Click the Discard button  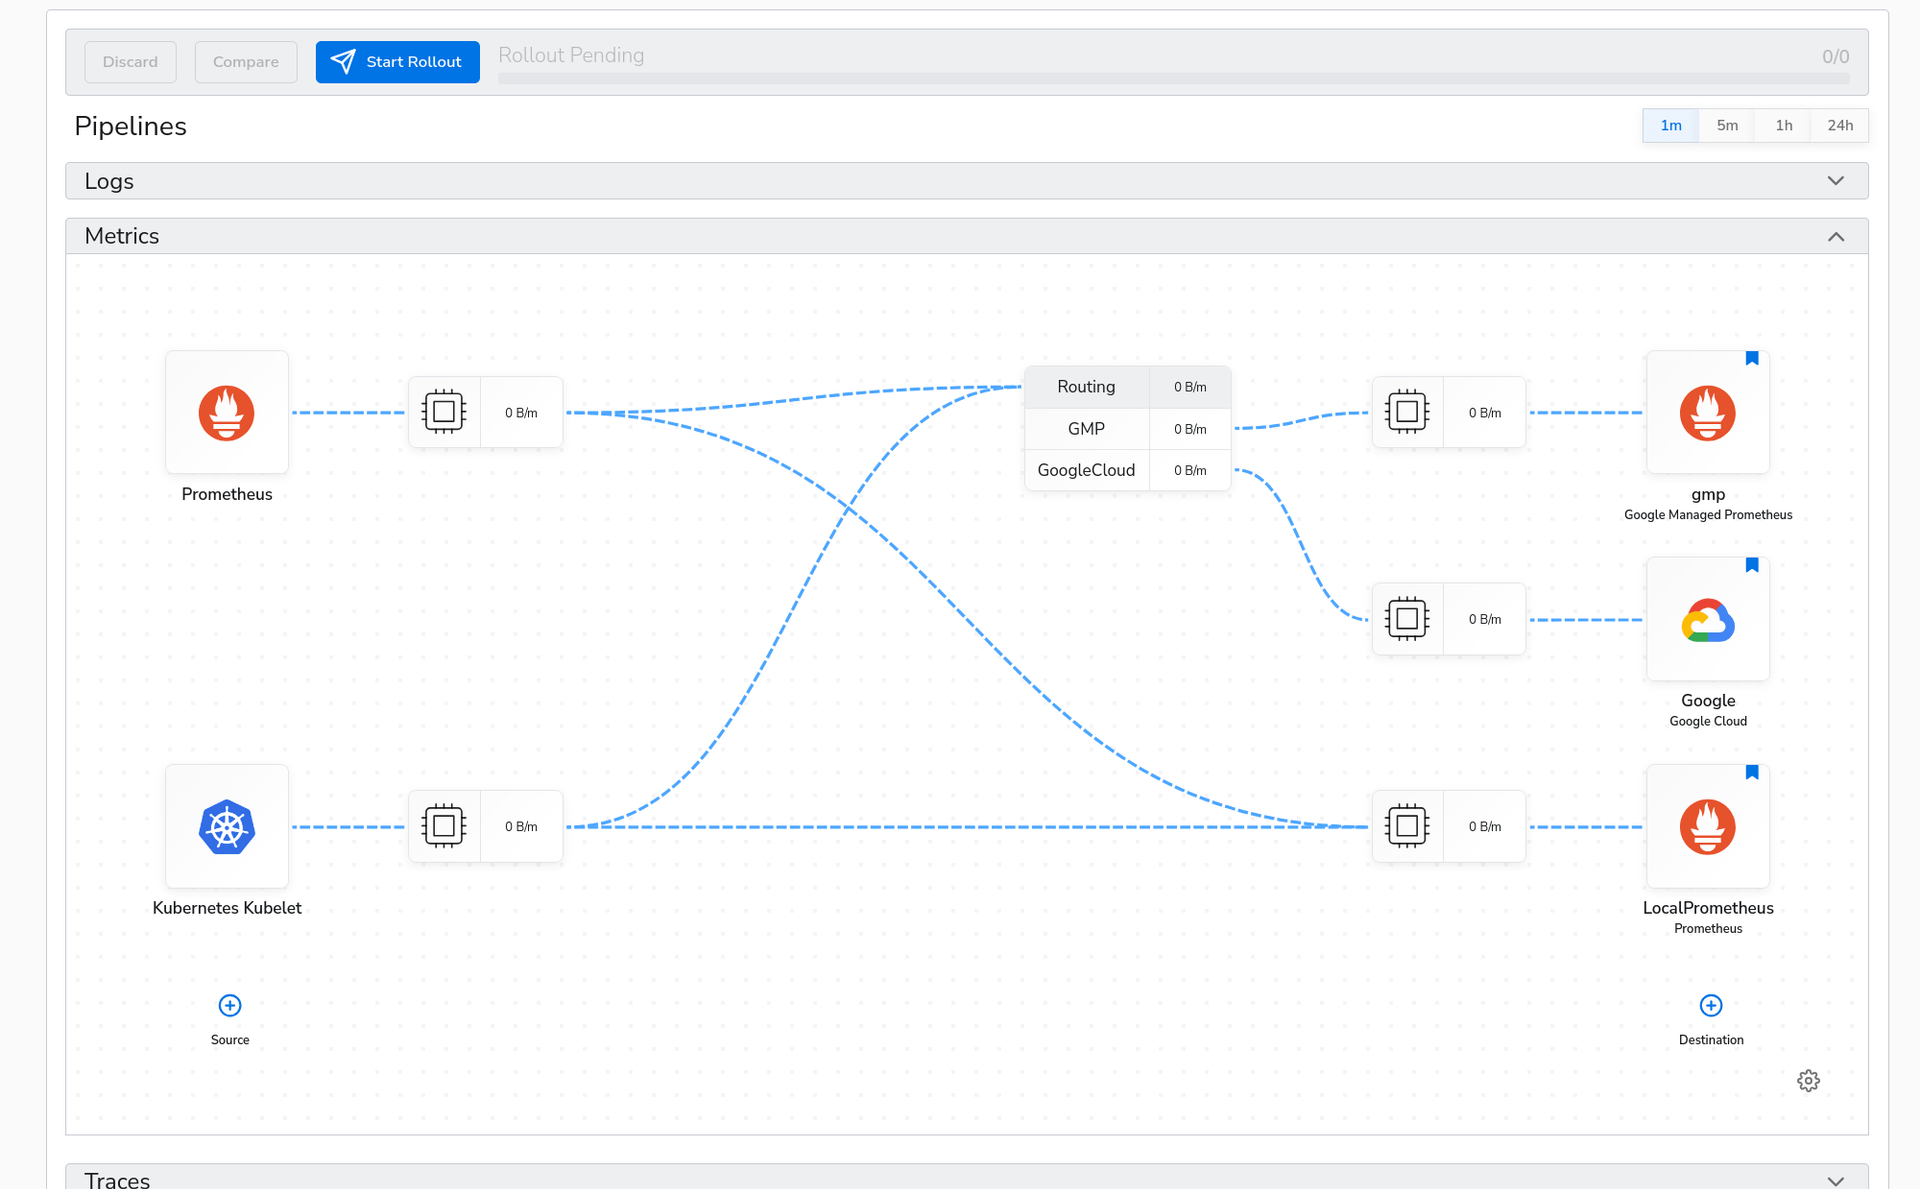pos(130,62)
